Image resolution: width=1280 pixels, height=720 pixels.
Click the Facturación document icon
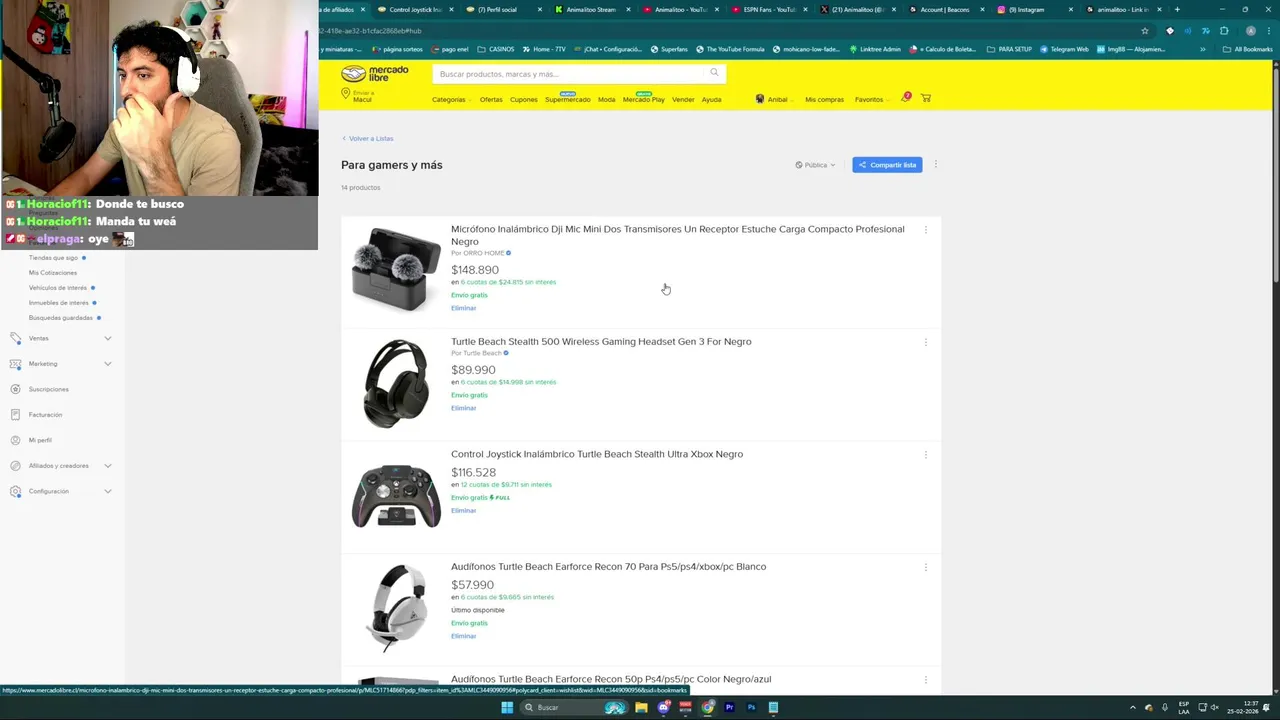(15, 414)
